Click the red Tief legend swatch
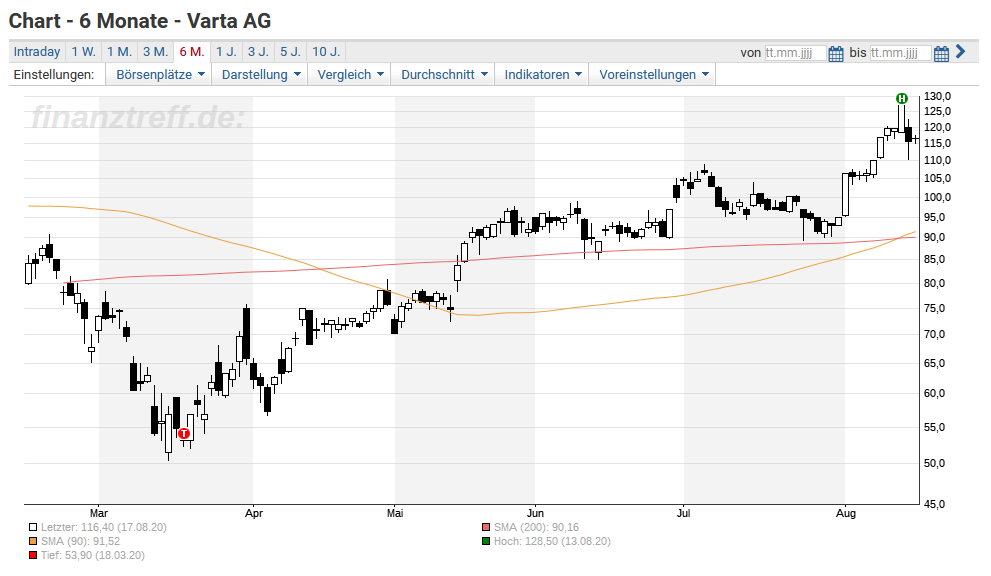 [33, 555]
